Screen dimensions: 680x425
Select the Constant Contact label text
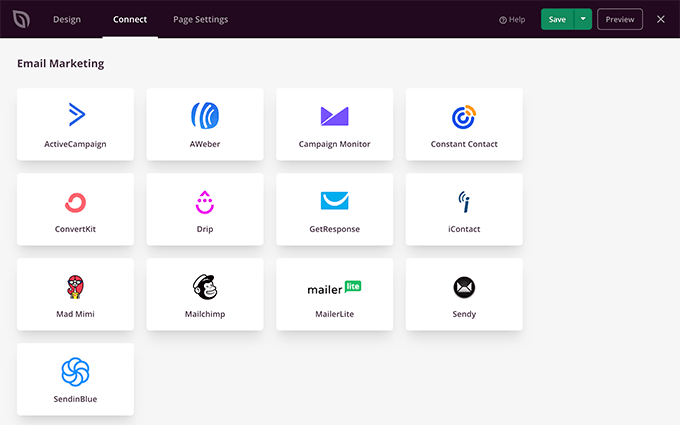pos(464,144)
